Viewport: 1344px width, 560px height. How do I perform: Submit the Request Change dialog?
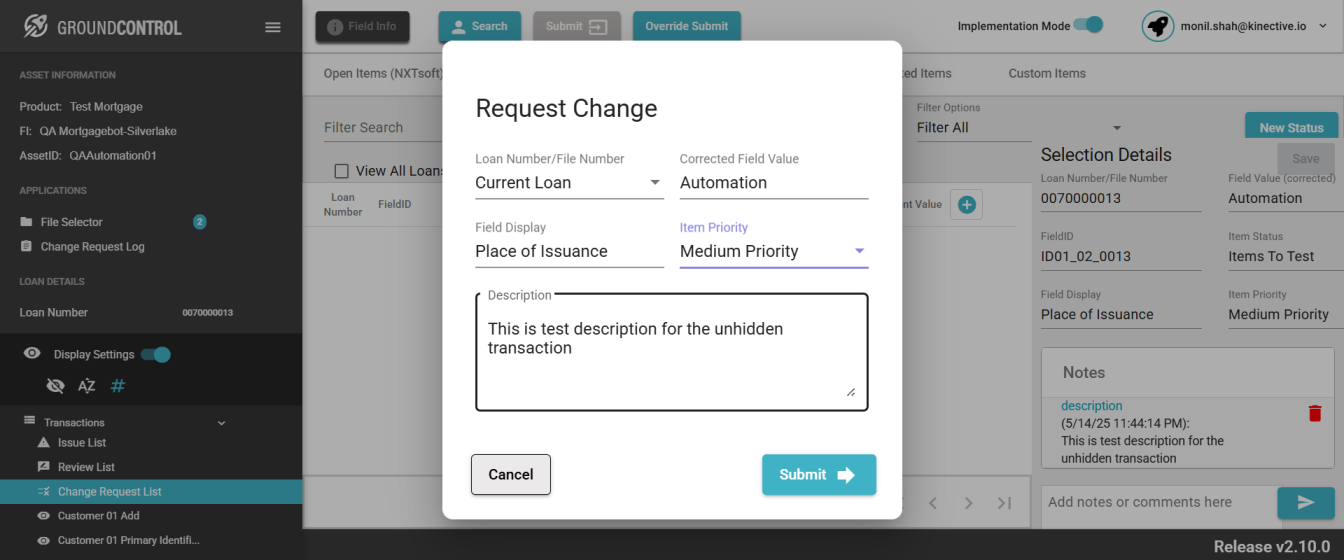pyautogui.click(x=818, y=475)
